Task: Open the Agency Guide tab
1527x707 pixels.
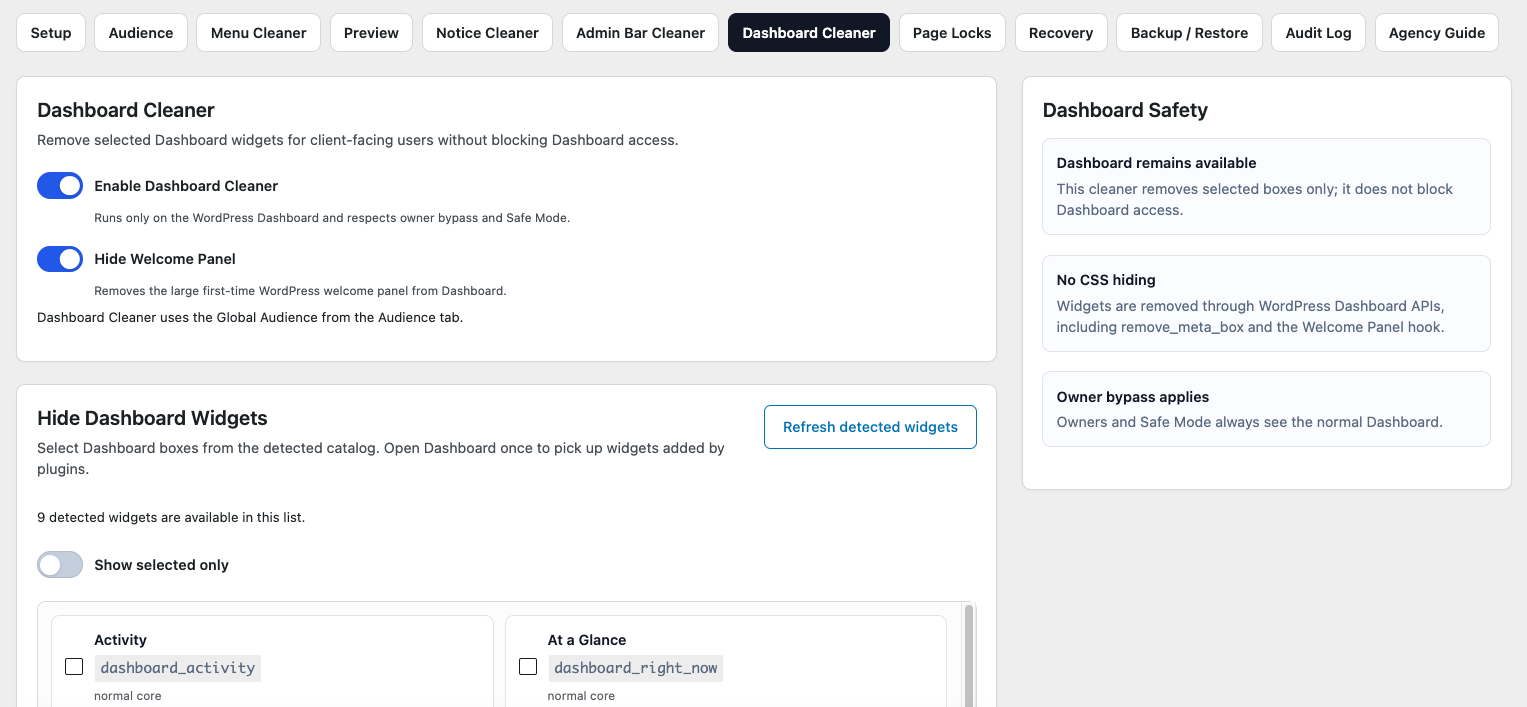Action: [1437, 33]
